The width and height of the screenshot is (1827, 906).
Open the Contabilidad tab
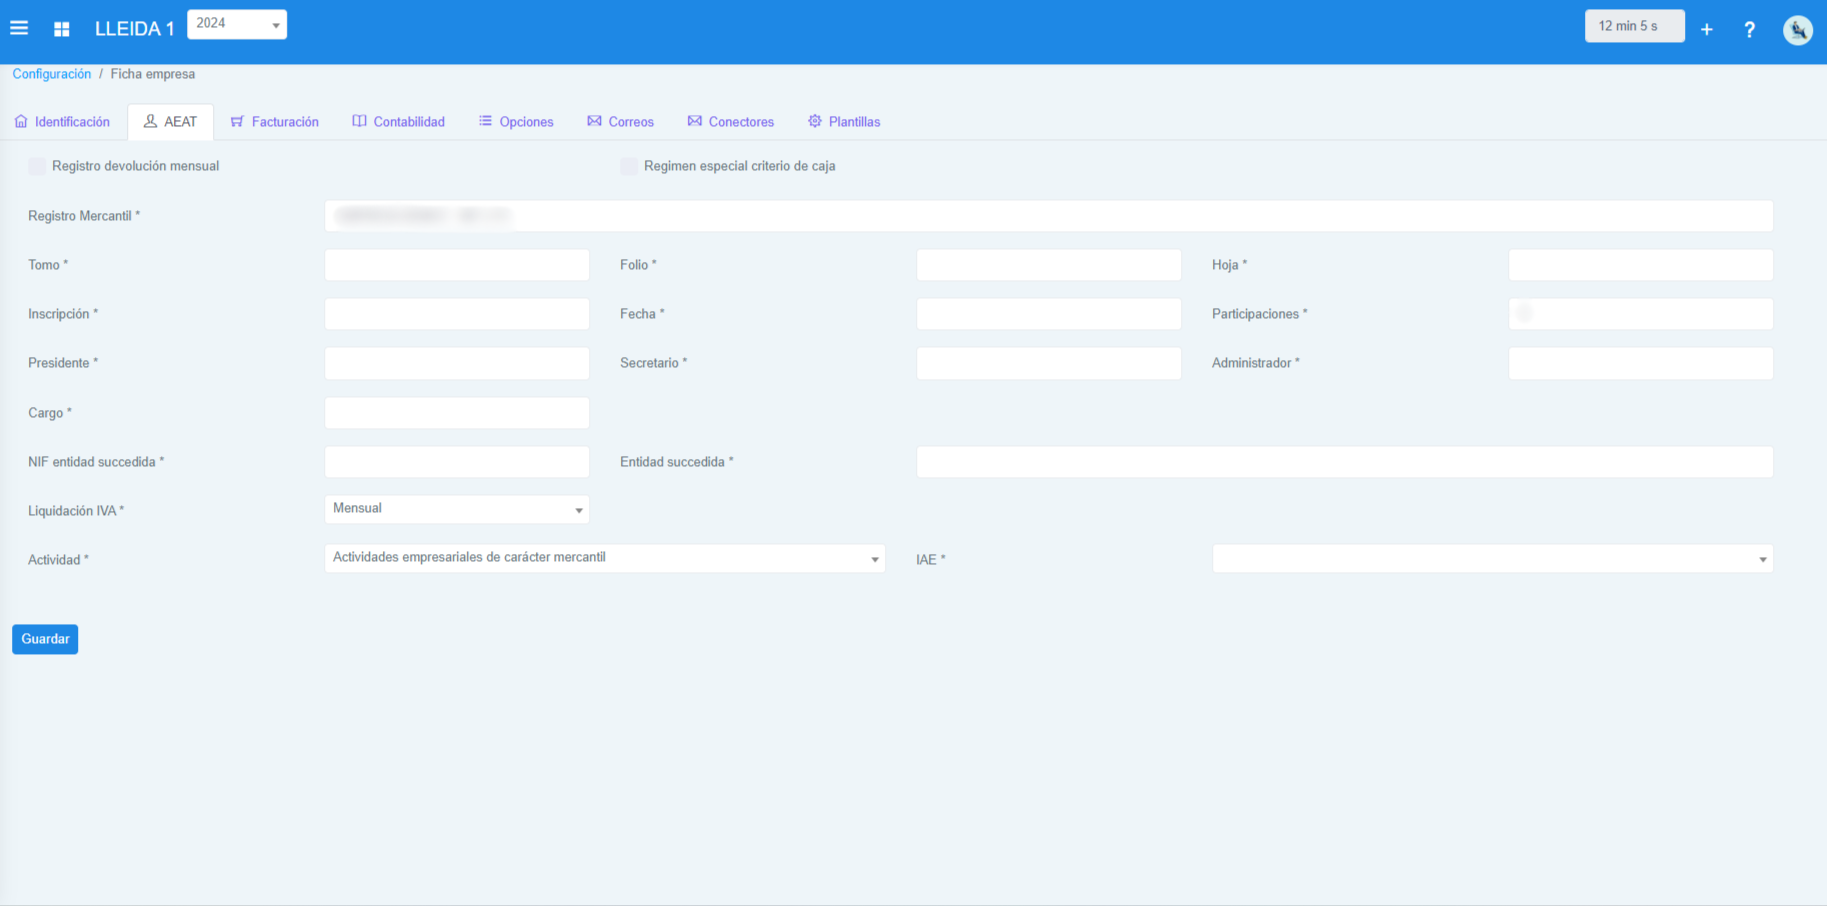click(x=398, y=122)
